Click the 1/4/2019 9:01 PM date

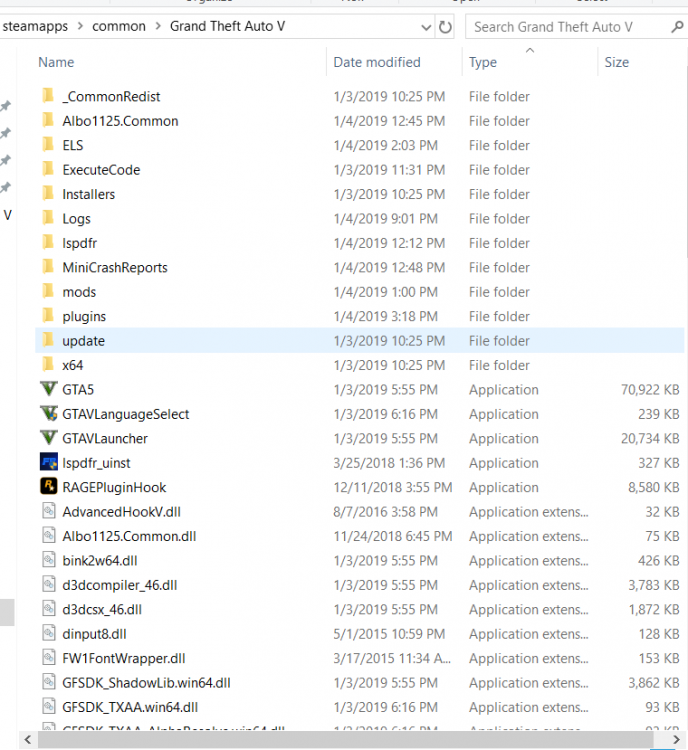pyautogui.click(x=386, y=219)
